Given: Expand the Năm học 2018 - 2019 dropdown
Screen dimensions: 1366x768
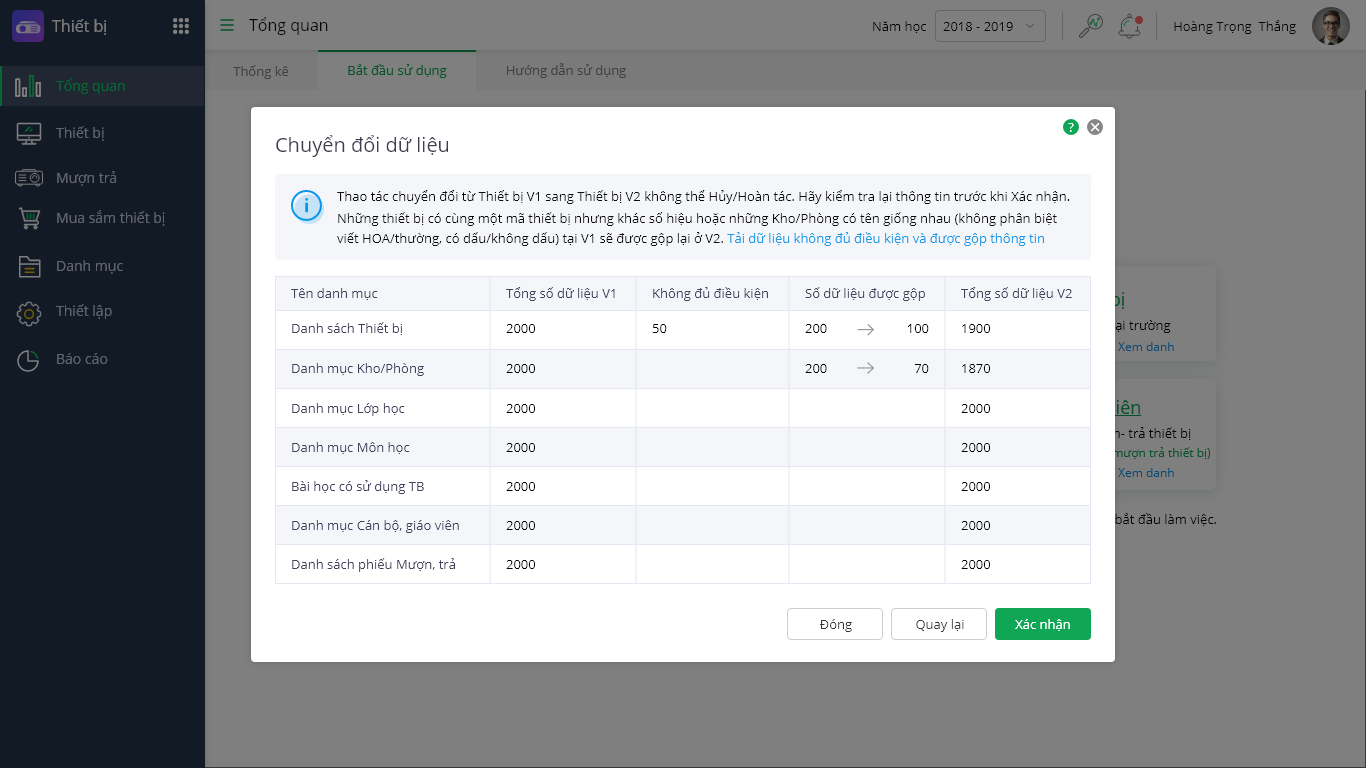Looking at the screenshot, I should click(990, 27).
